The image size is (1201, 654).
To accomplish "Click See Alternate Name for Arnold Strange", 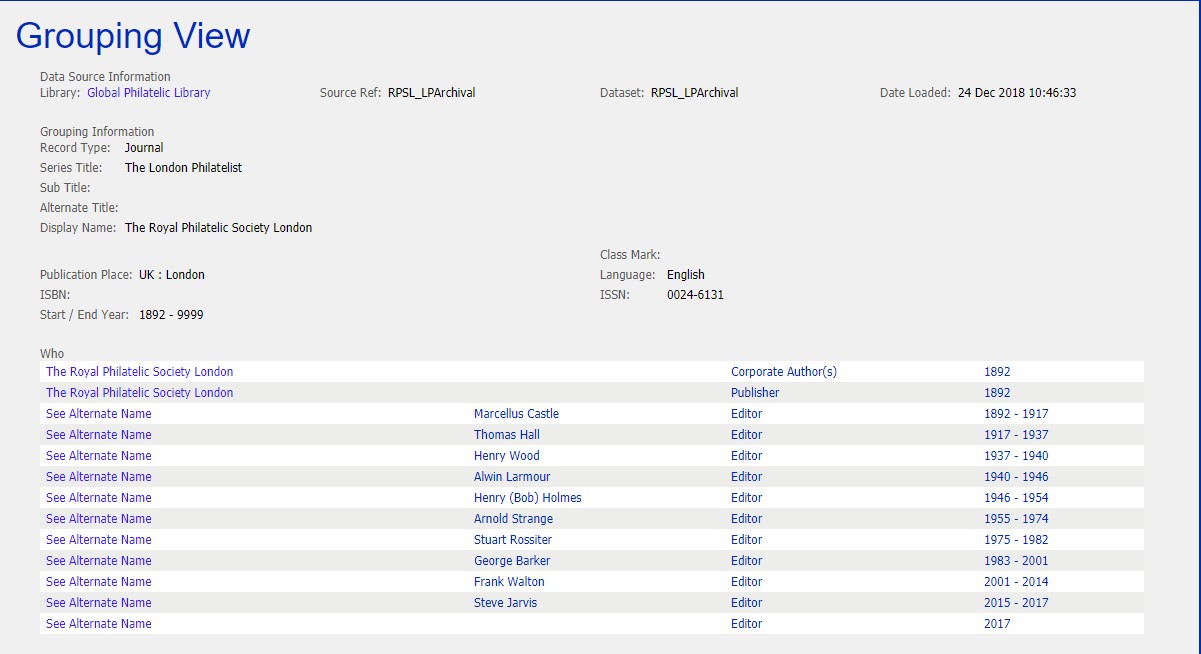I will (99, 519).
